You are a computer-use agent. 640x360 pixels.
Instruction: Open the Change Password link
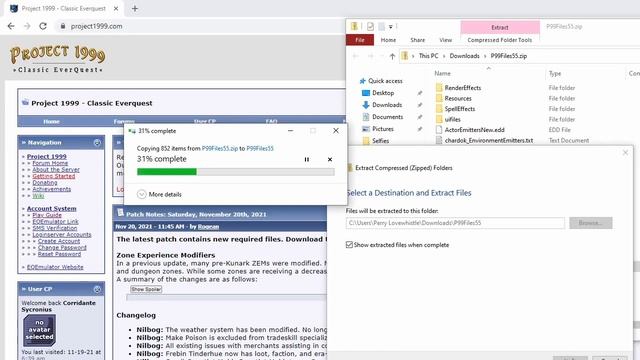(62, 248)
